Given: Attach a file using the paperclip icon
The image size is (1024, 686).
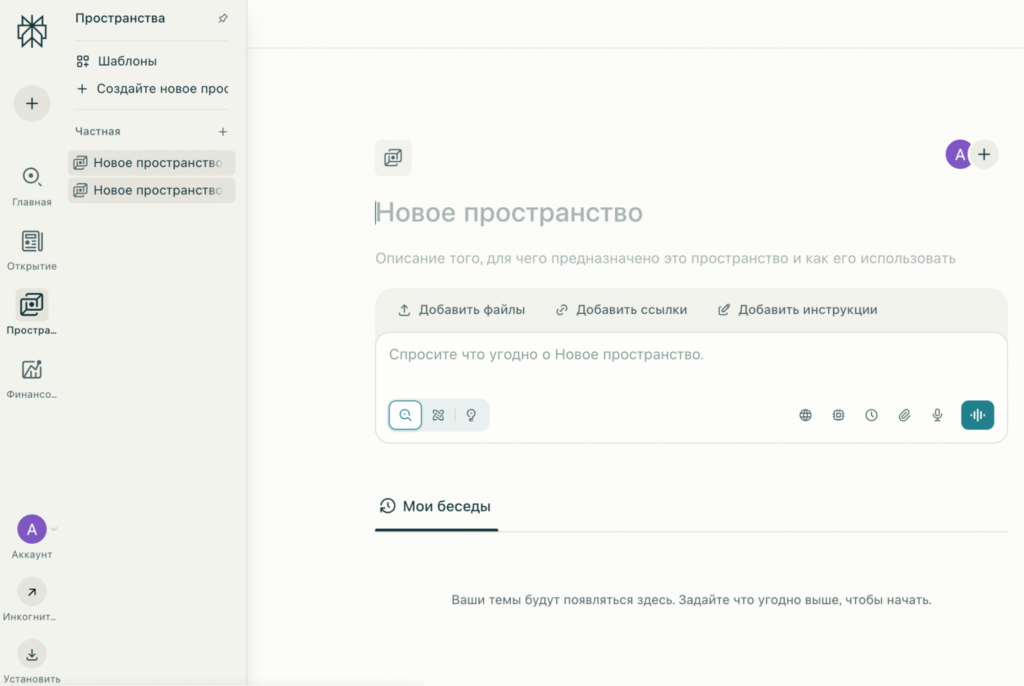Looking at the screenshot, I should pos(904,414).
